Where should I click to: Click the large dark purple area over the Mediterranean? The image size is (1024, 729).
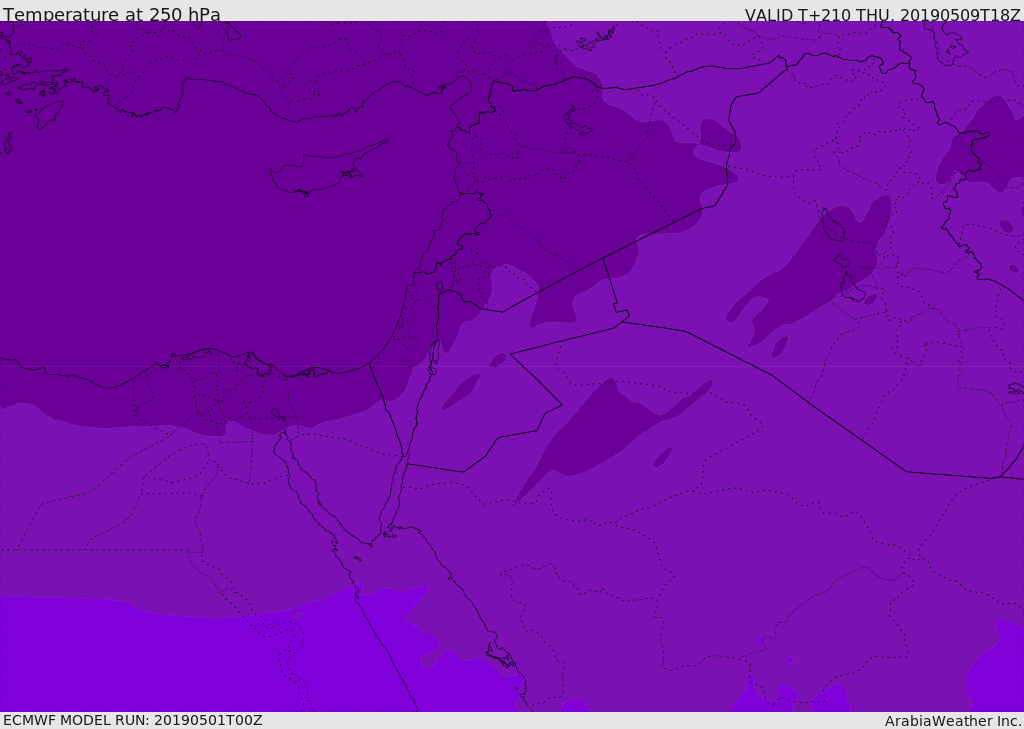[200, 250]
